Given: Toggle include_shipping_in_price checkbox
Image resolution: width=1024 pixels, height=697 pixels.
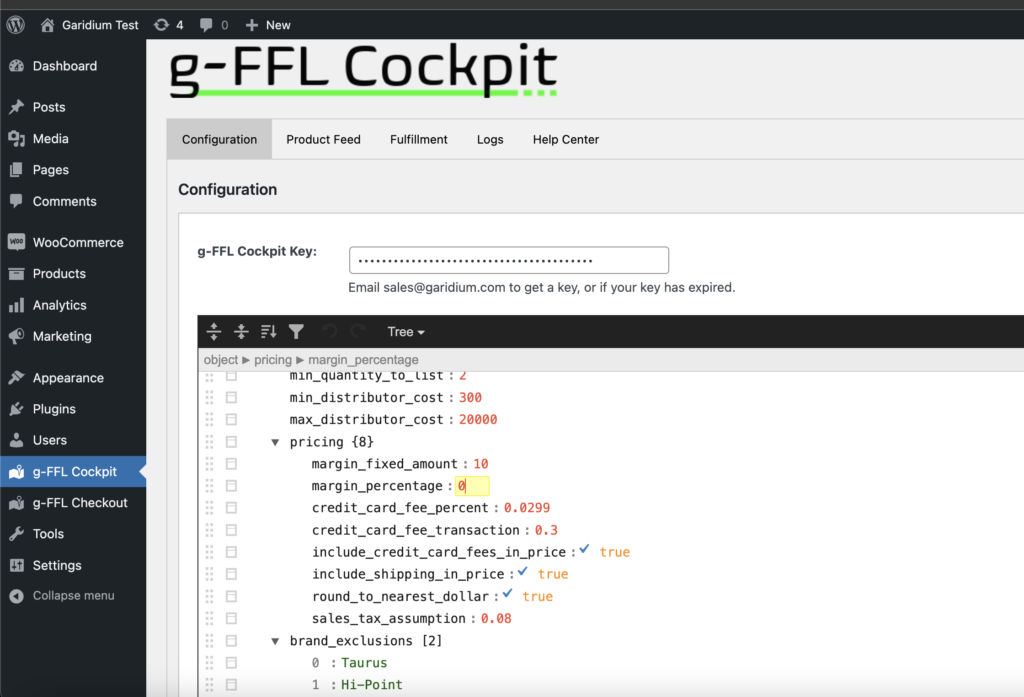Looking at the screenshot, I should click(x=523, y=572).
